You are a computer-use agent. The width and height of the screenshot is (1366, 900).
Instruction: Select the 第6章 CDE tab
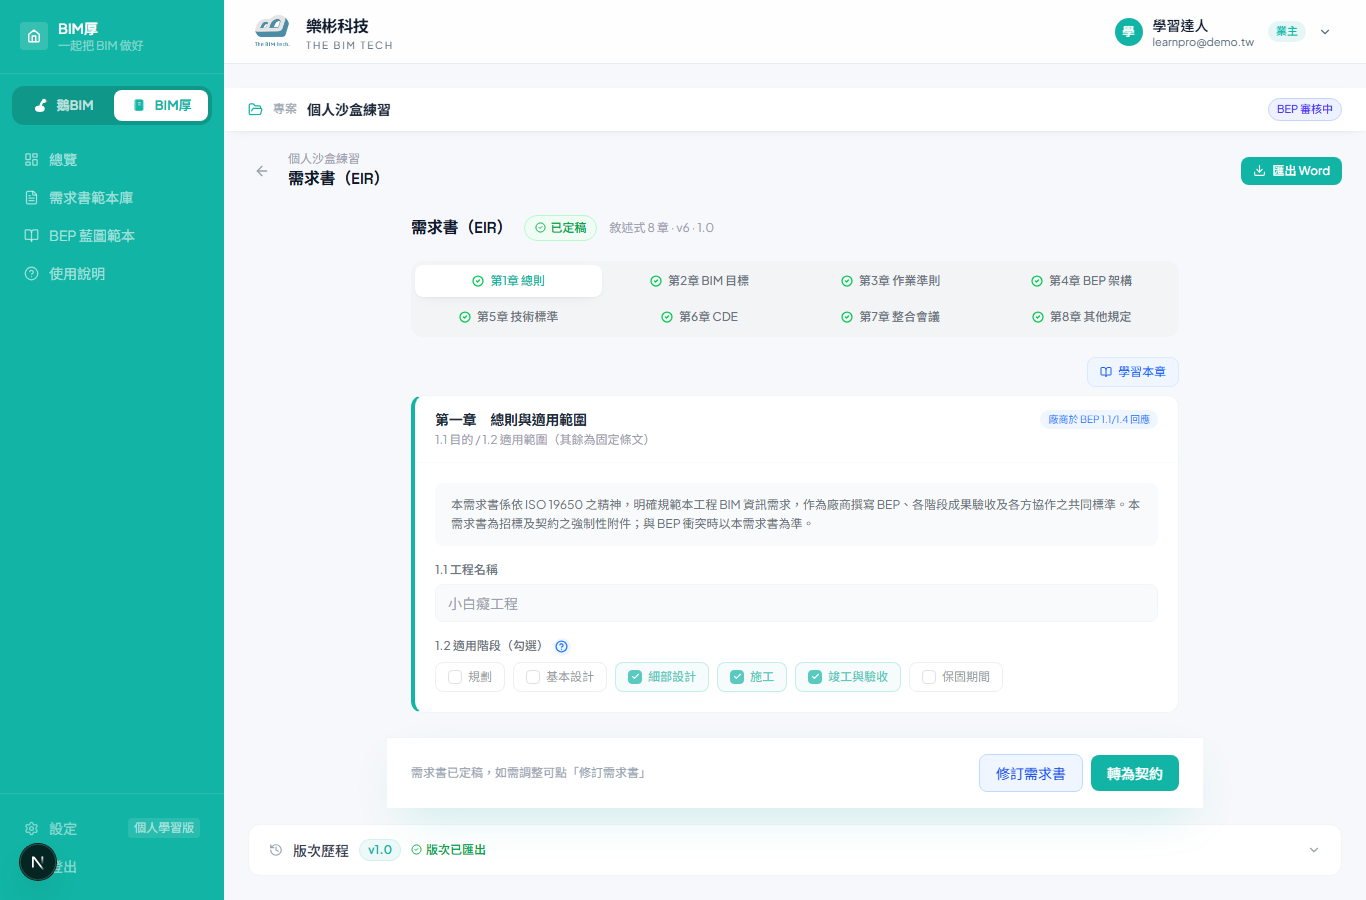coord(699,317)
